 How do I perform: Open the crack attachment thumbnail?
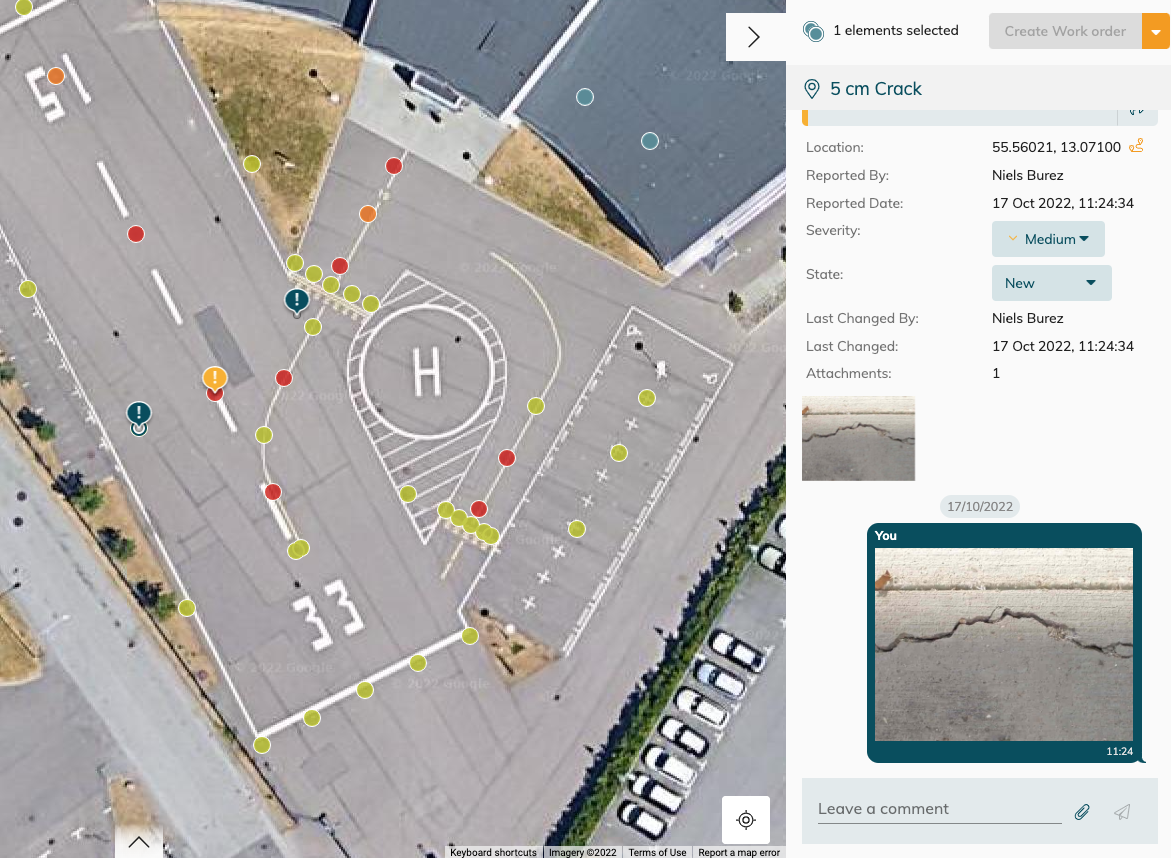pyautogui.click(x=858, y=438)
